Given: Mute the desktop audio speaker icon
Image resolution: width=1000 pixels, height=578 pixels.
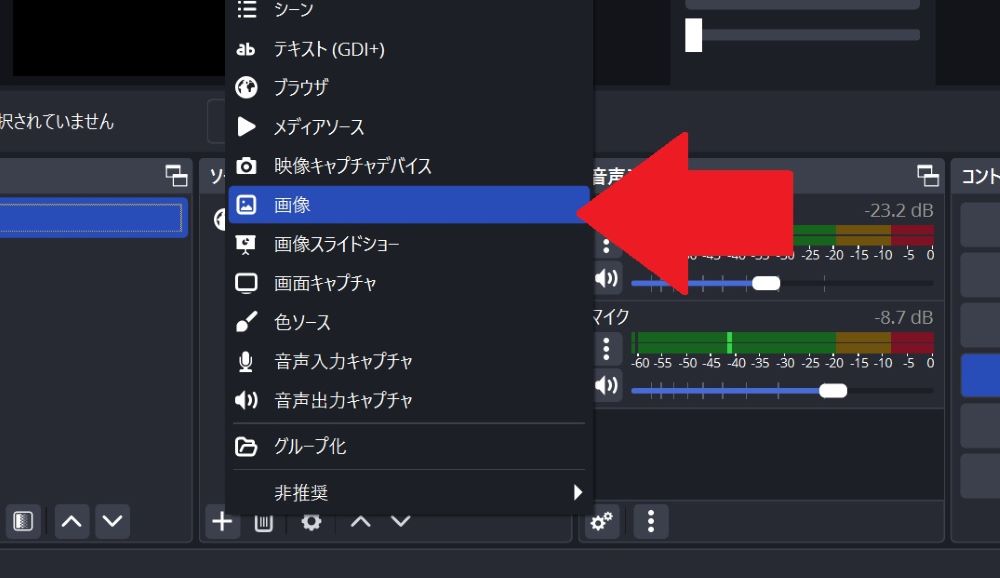Looking at the screenshot, I should [x=606, y=278].
